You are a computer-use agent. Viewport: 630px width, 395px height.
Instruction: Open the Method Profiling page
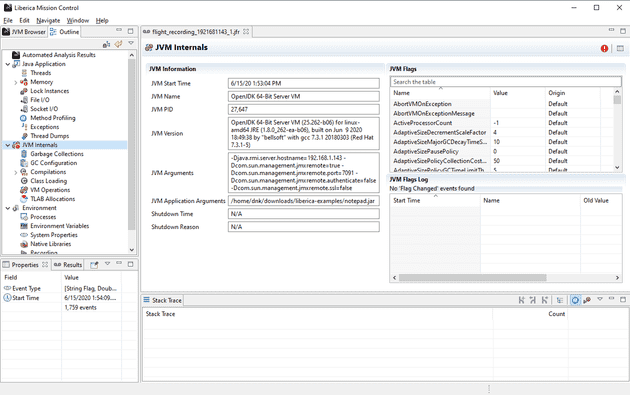click(53, 118)
